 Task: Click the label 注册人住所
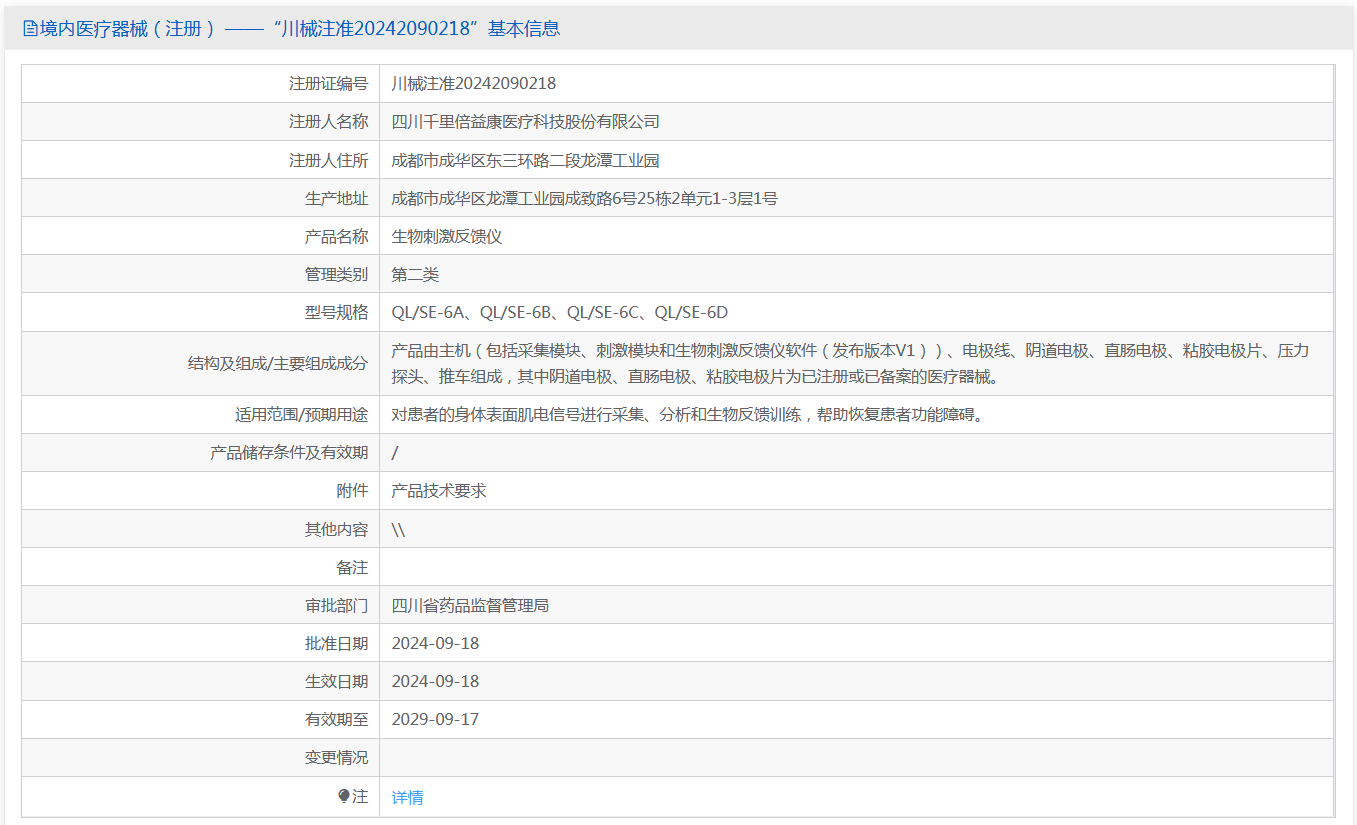328,160
